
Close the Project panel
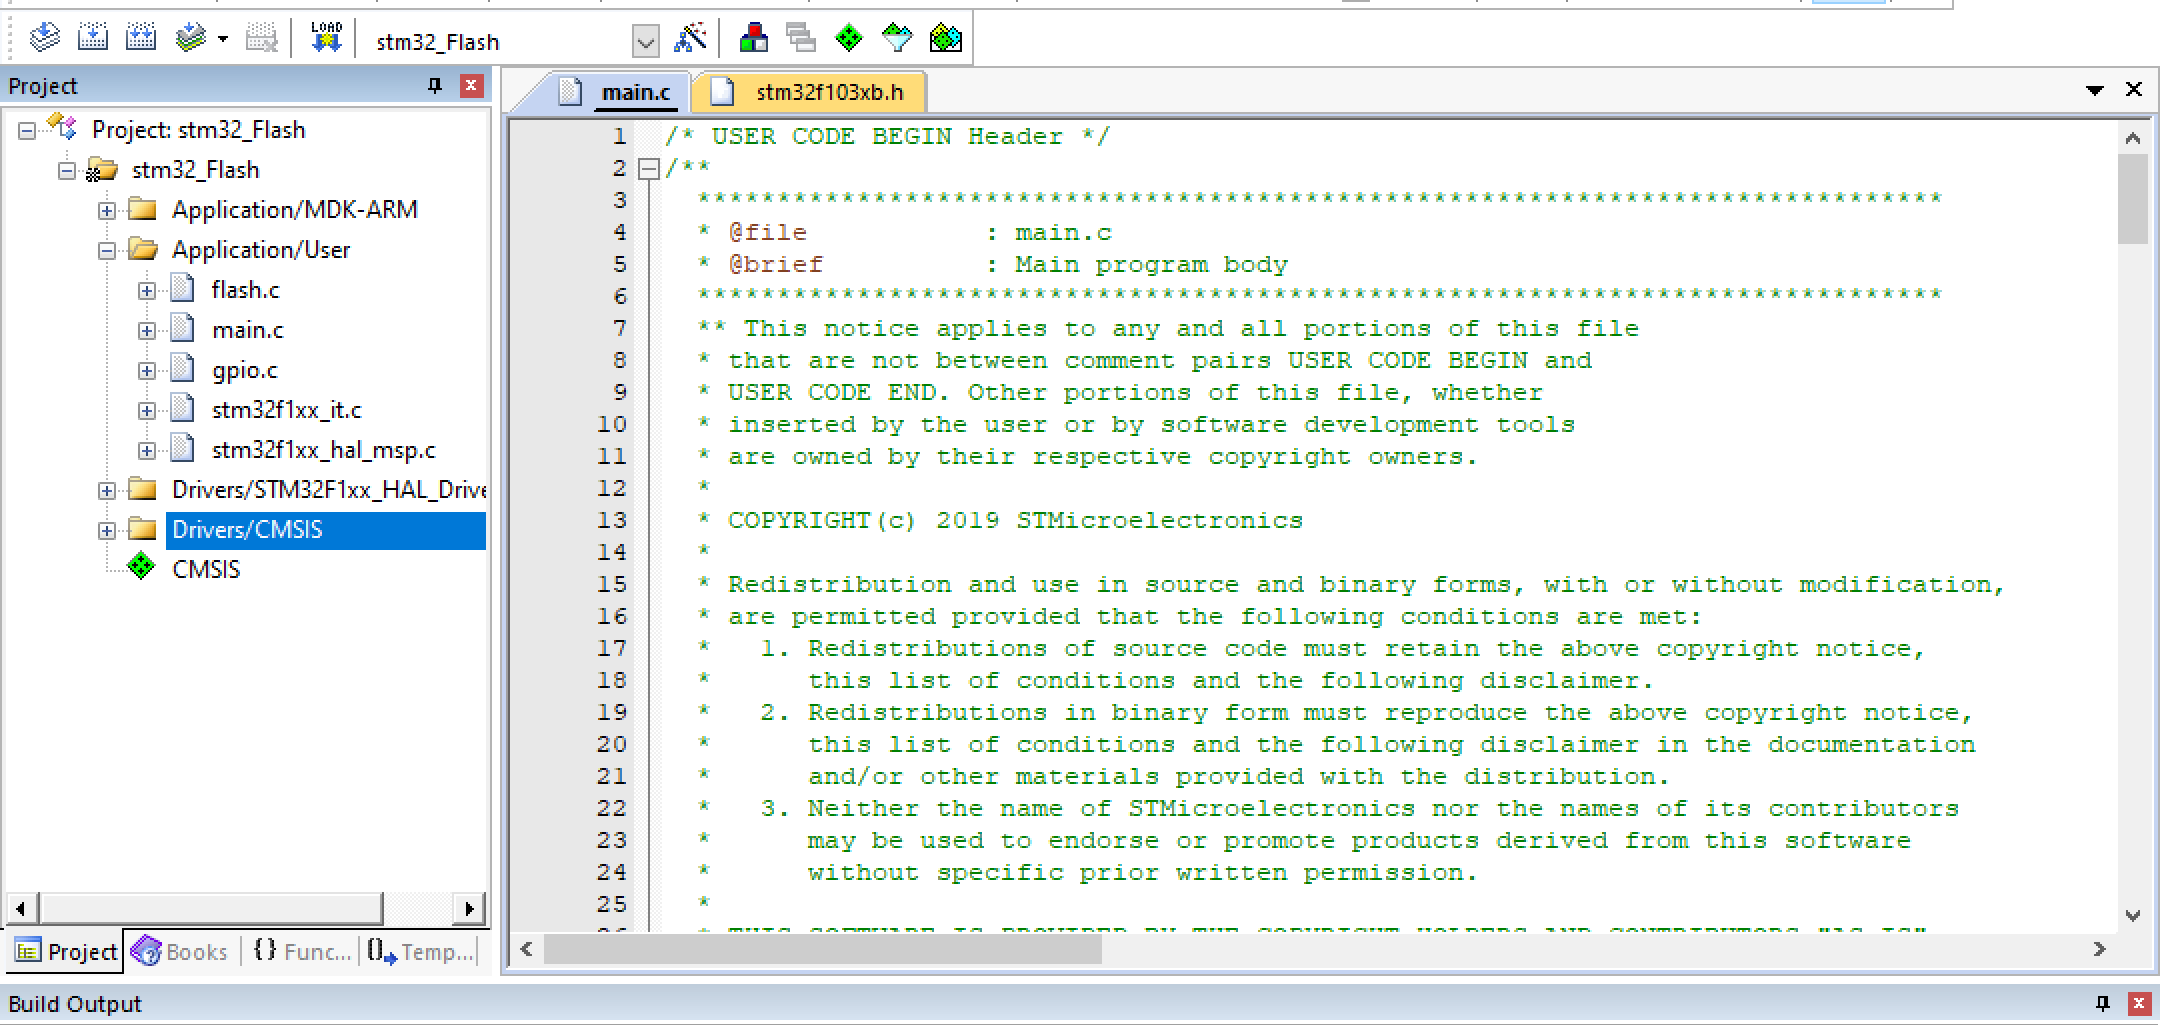pyautogui.click(x=471, y=86)
